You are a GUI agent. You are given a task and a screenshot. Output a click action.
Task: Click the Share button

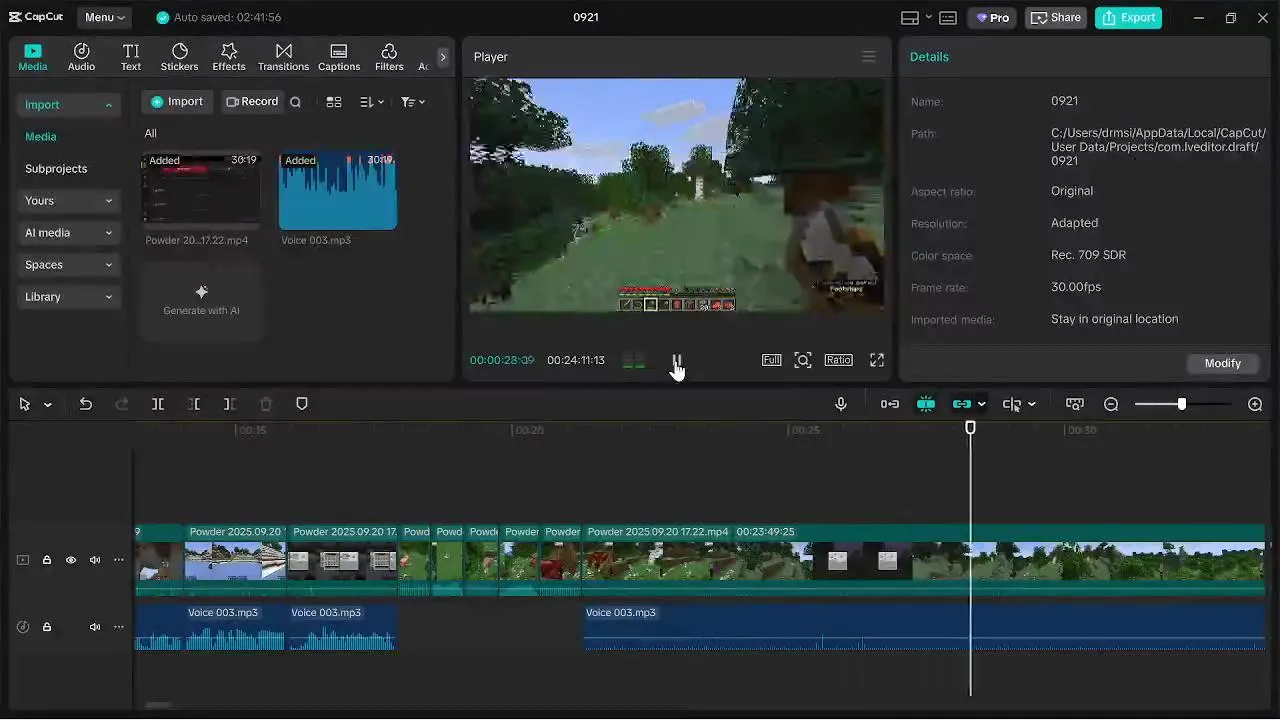click(x=1056, y=18)
